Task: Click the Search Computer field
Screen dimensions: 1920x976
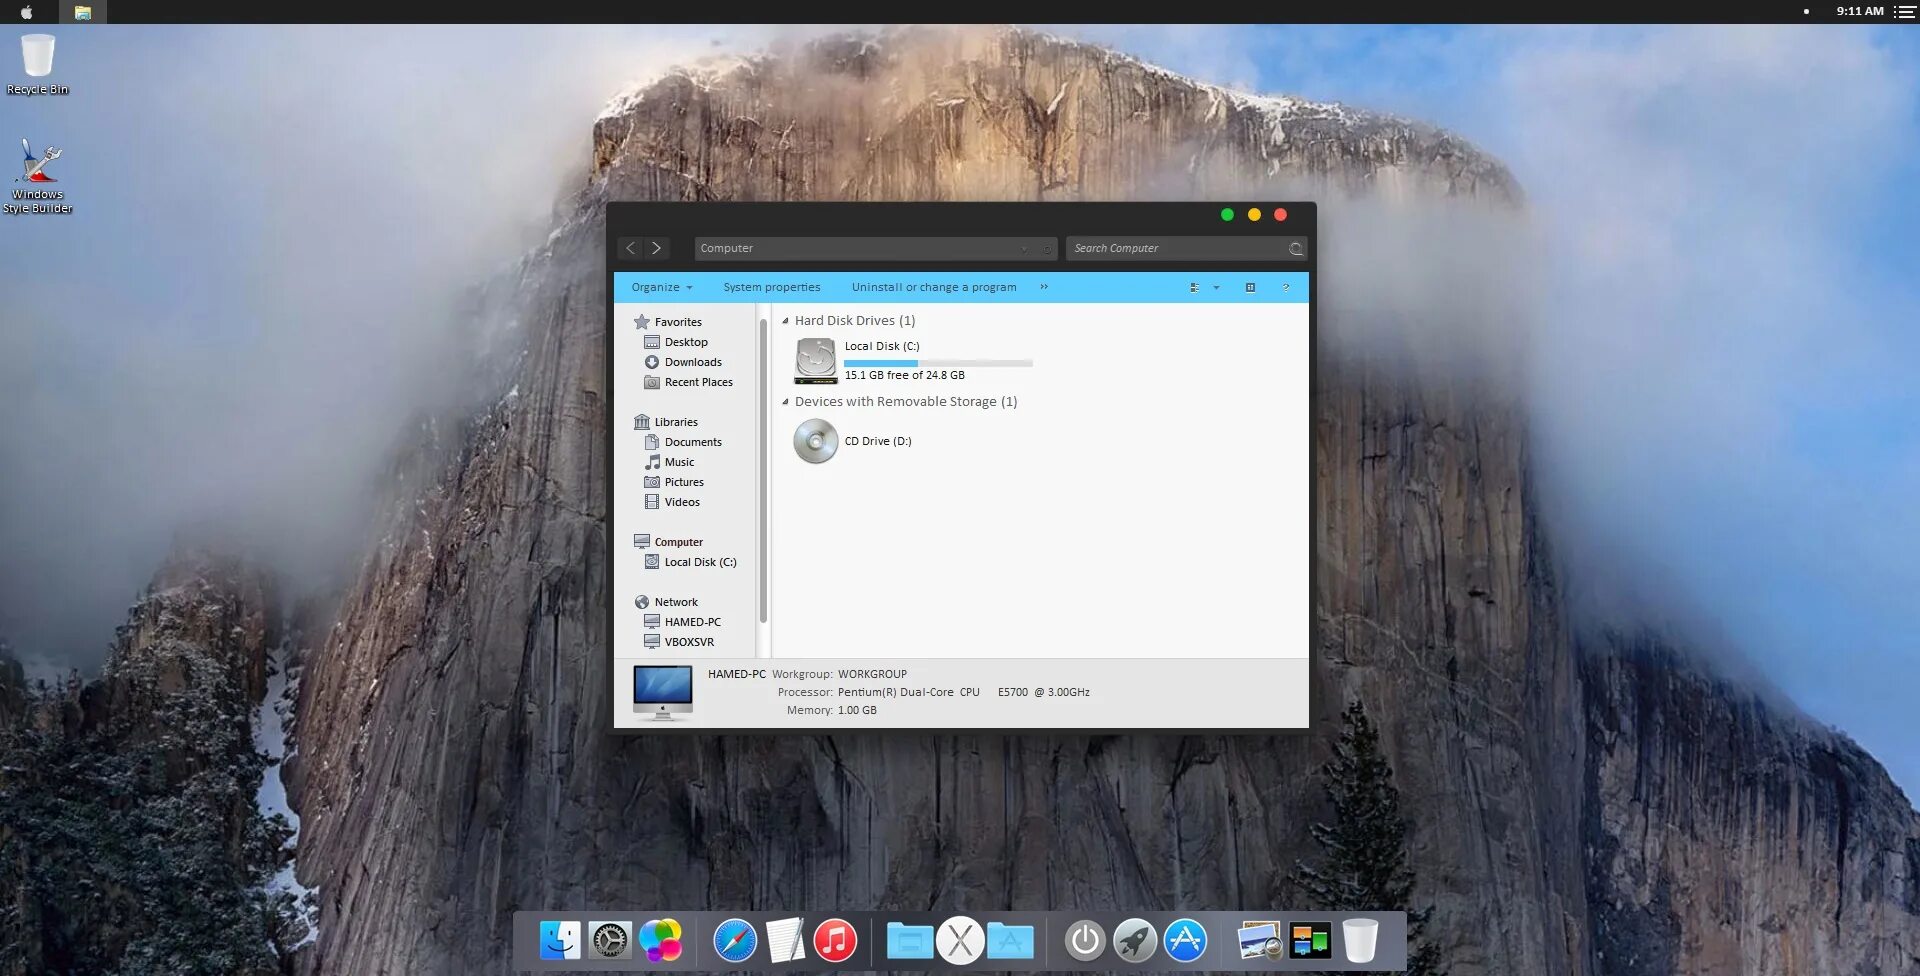Action: [1186, 248]
